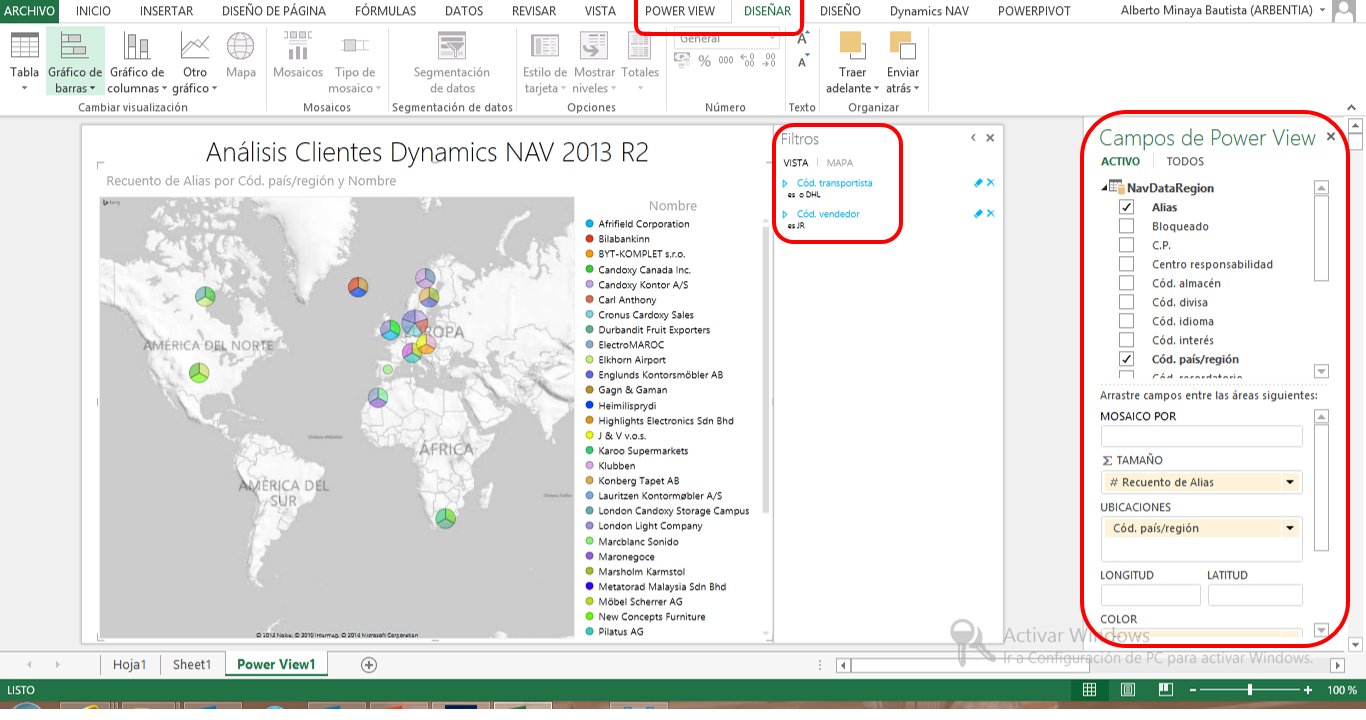Open the POWERPIVOT ribbon tab
1366x720 pixels.
pos(1034,11)
